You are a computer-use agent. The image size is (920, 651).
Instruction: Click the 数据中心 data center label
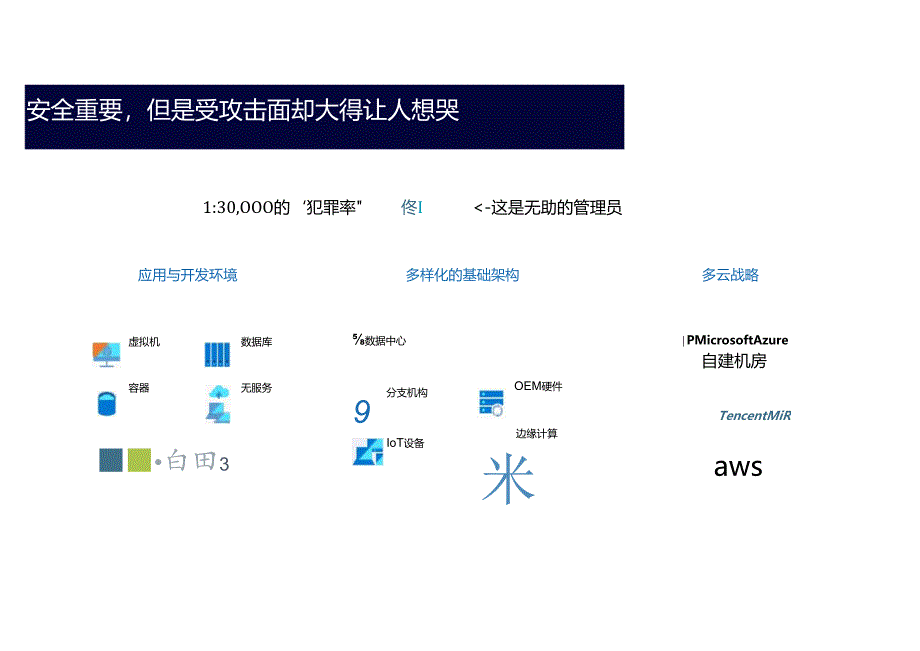click(385, 340)
